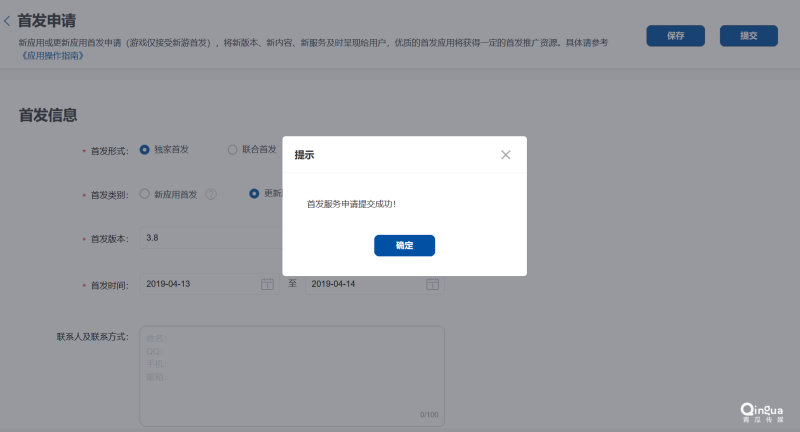
Task: Open the calendar icon for the end date
Action: point(432,284)
